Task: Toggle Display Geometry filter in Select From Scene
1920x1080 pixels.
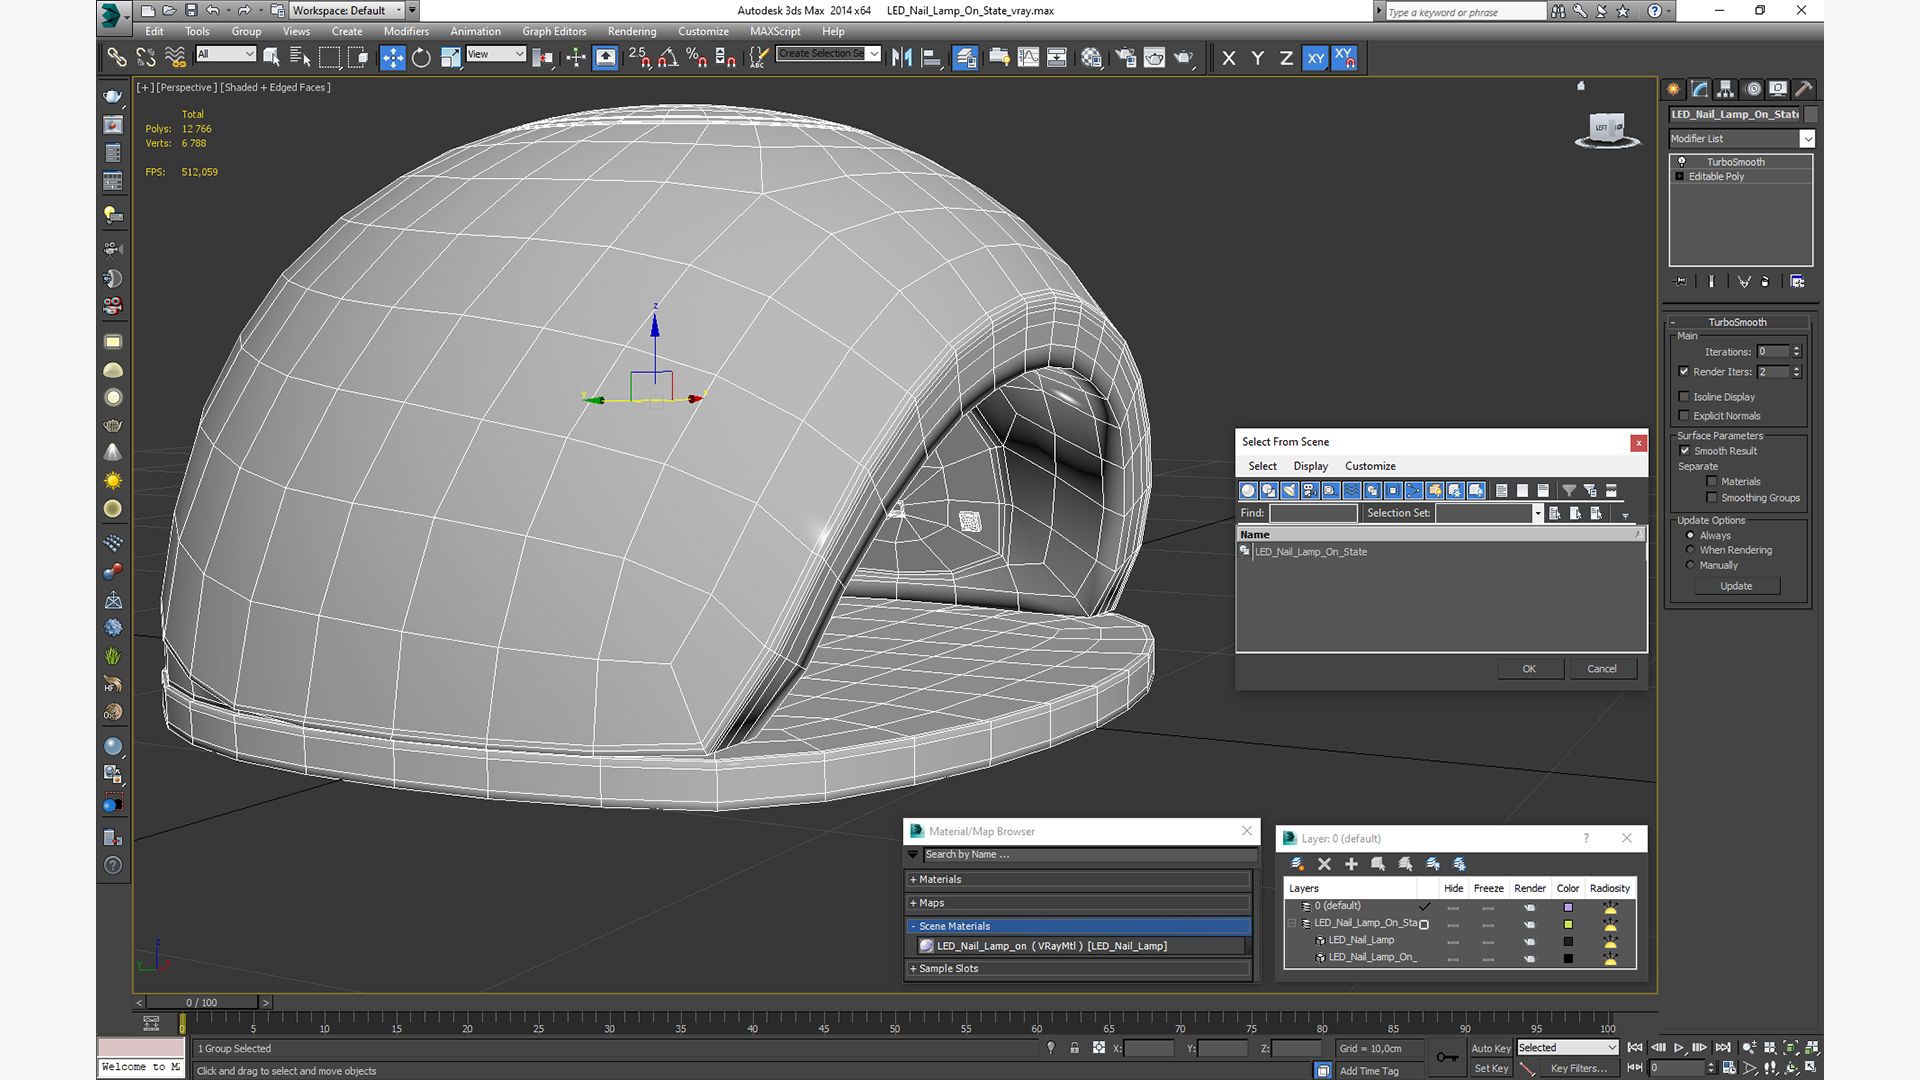Action: (1248, 491)
